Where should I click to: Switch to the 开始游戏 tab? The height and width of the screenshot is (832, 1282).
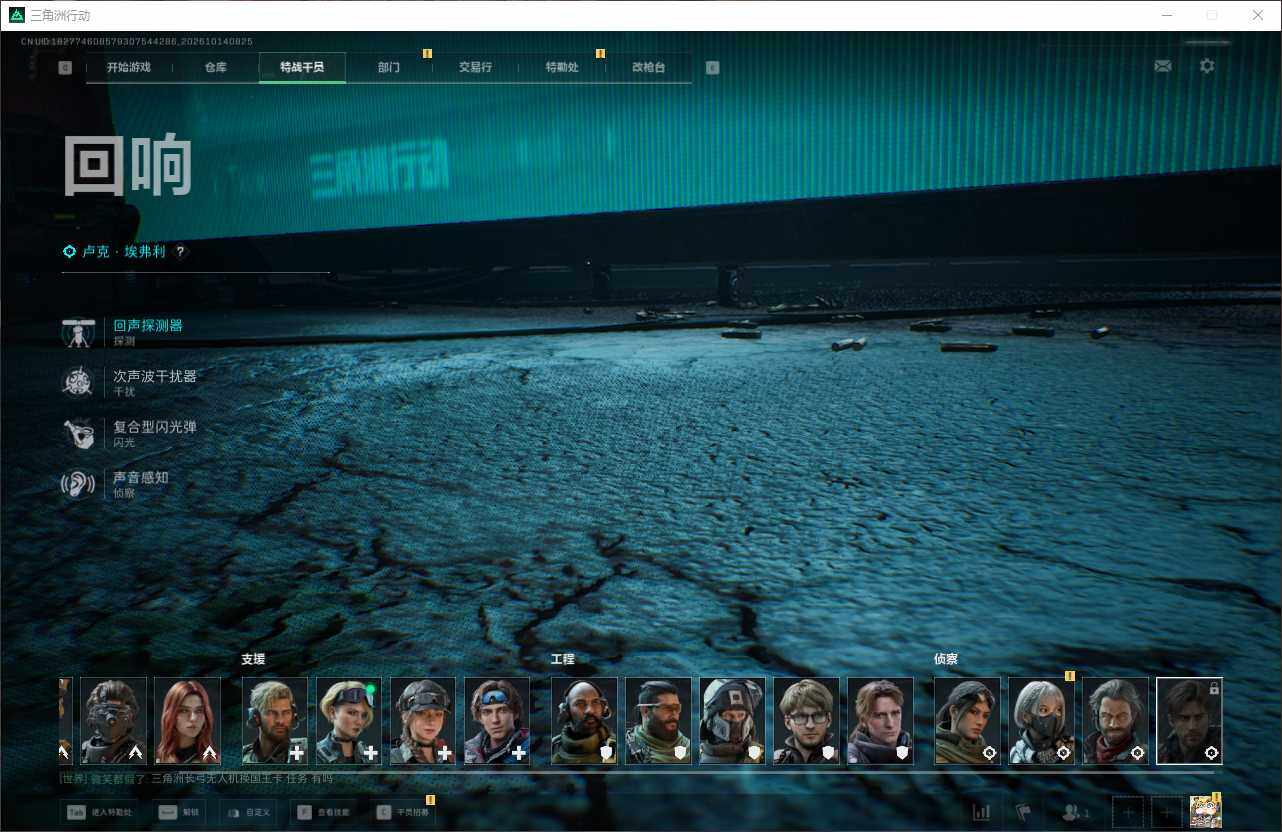pos(129,67)
